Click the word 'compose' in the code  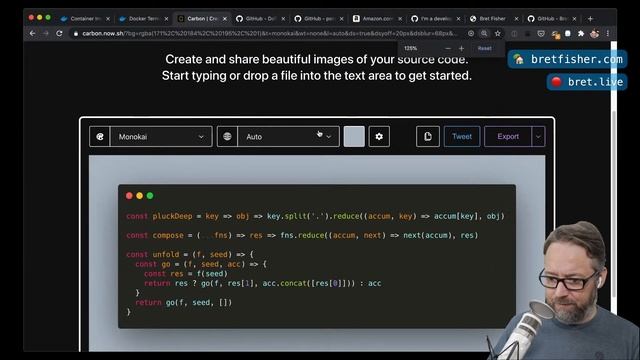(x=168, y=235)
